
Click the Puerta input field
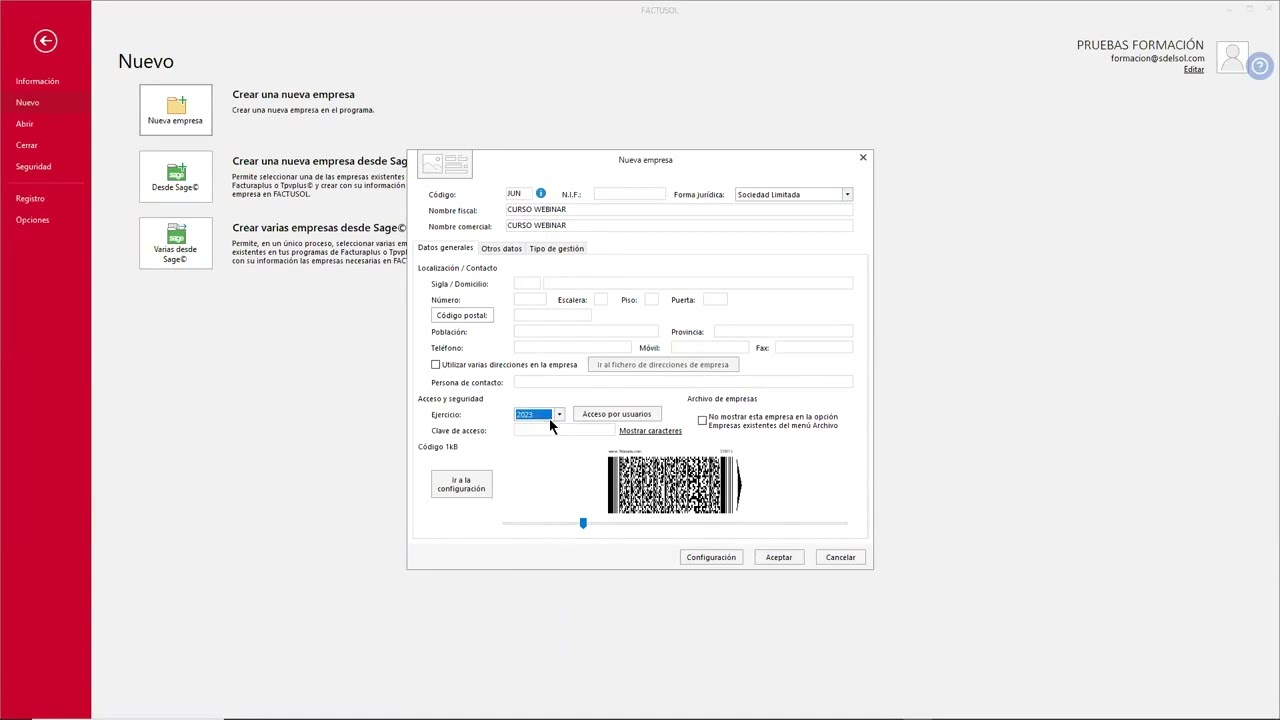(715, 300)
